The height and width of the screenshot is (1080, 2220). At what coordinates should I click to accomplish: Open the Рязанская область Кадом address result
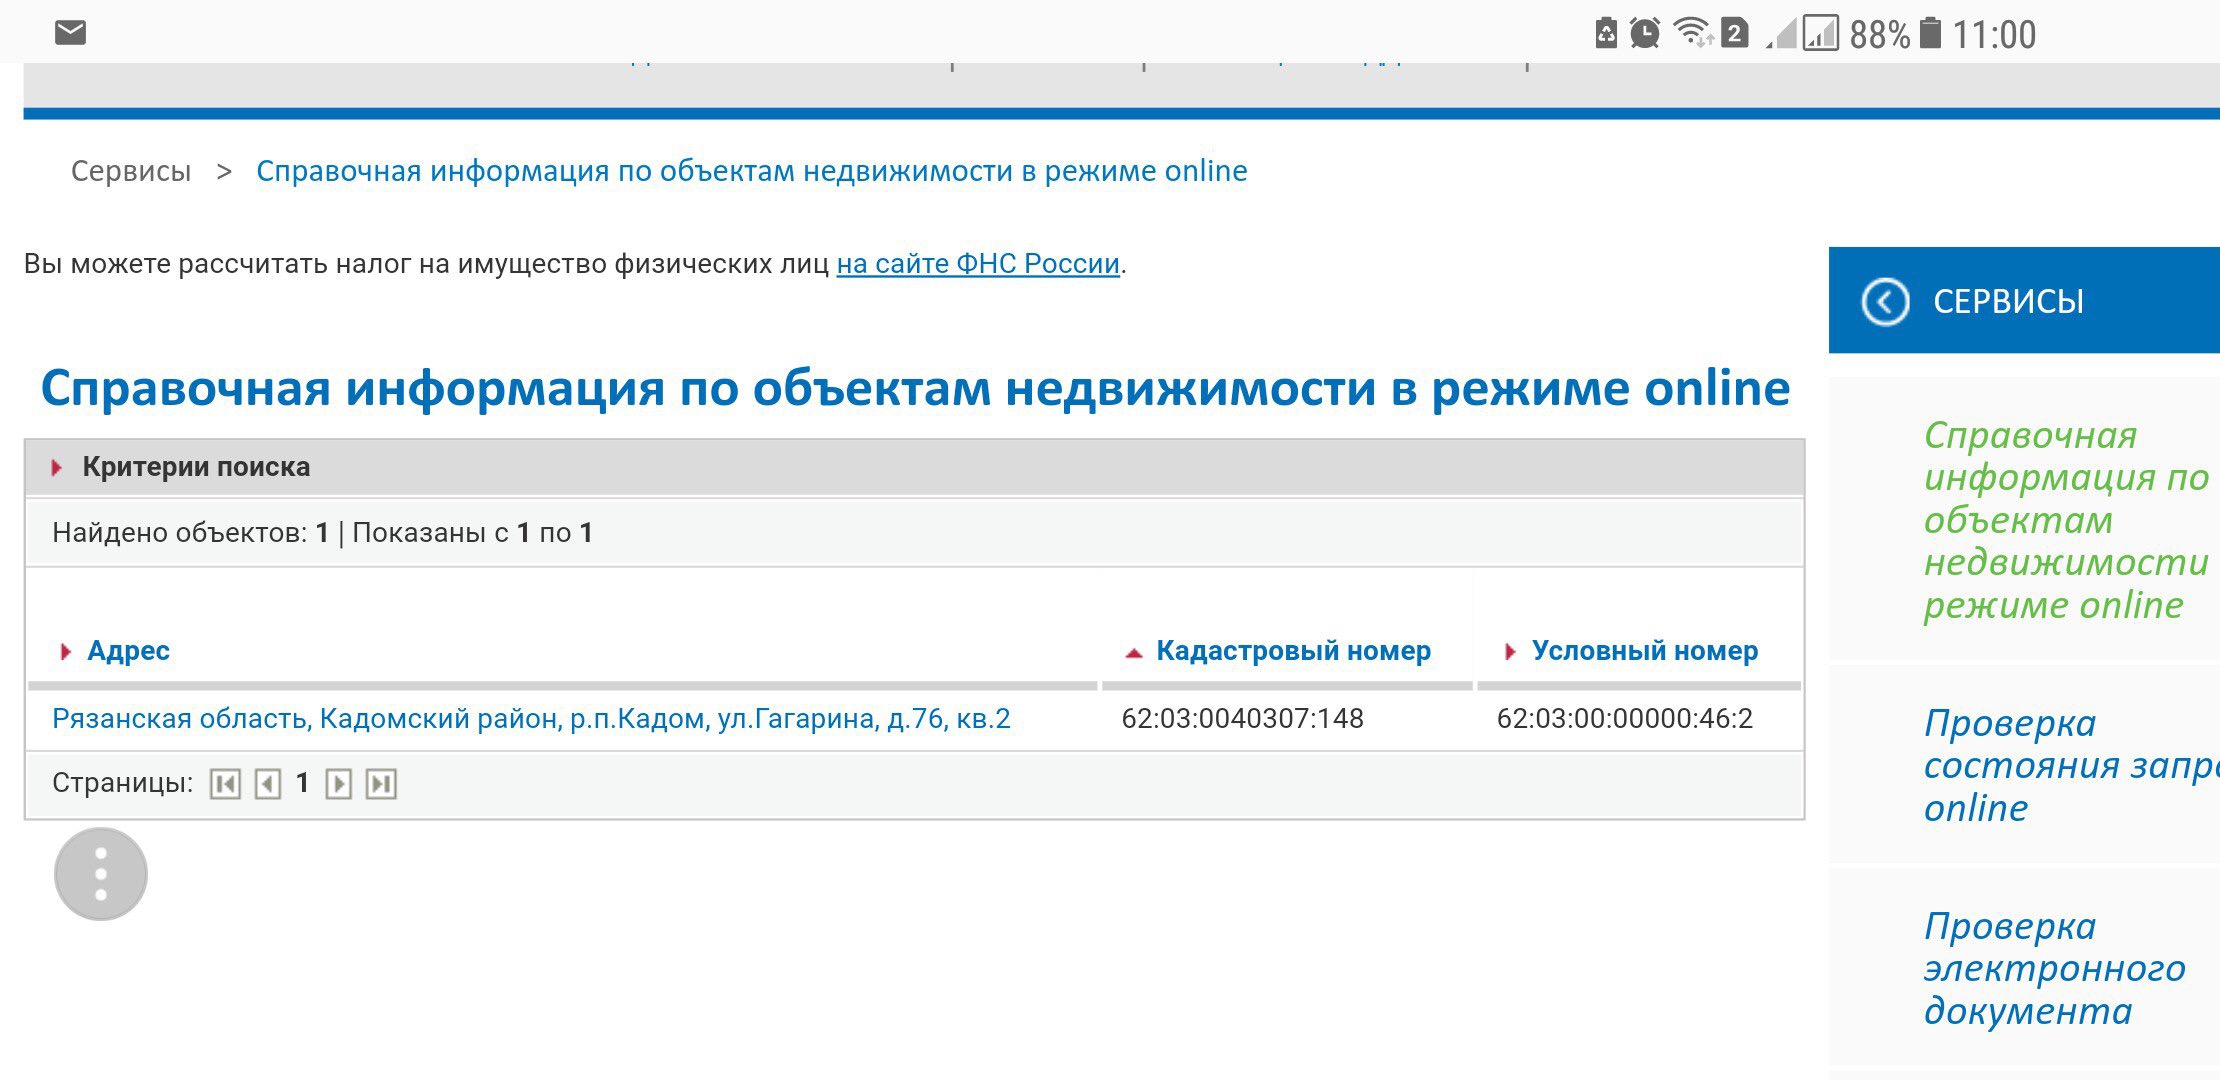531,719
